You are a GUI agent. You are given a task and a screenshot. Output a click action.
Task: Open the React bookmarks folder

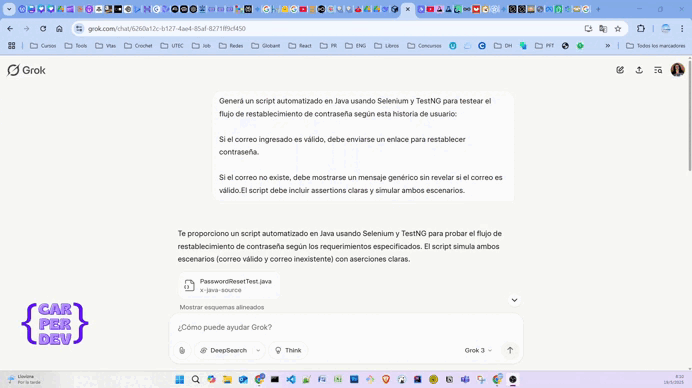(300, 45)
